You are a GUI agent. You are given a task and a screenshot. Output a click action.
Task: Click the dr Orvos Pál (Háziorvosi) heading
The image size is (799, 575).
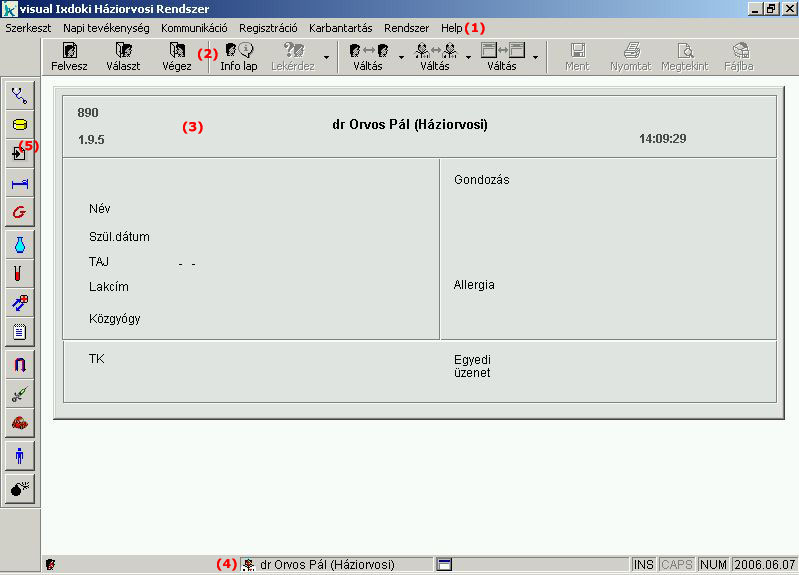(410, 124)
